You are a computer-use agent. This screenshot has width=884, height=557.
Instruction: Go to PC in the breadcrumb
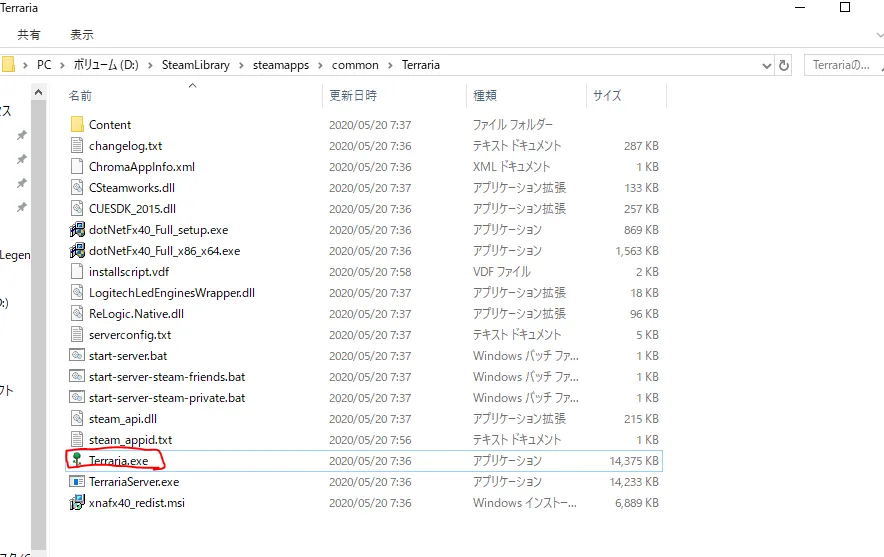pos(44,65)
